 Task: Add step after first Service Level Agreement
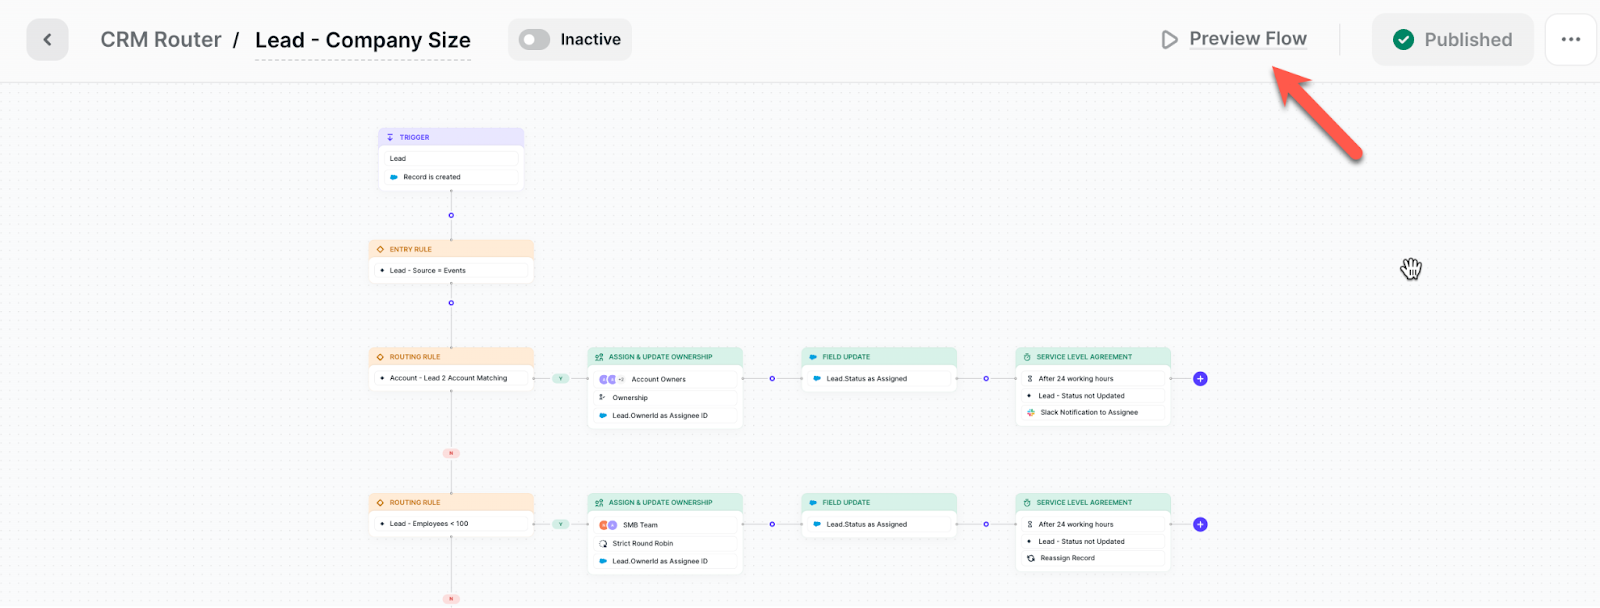coord(1200,379)
